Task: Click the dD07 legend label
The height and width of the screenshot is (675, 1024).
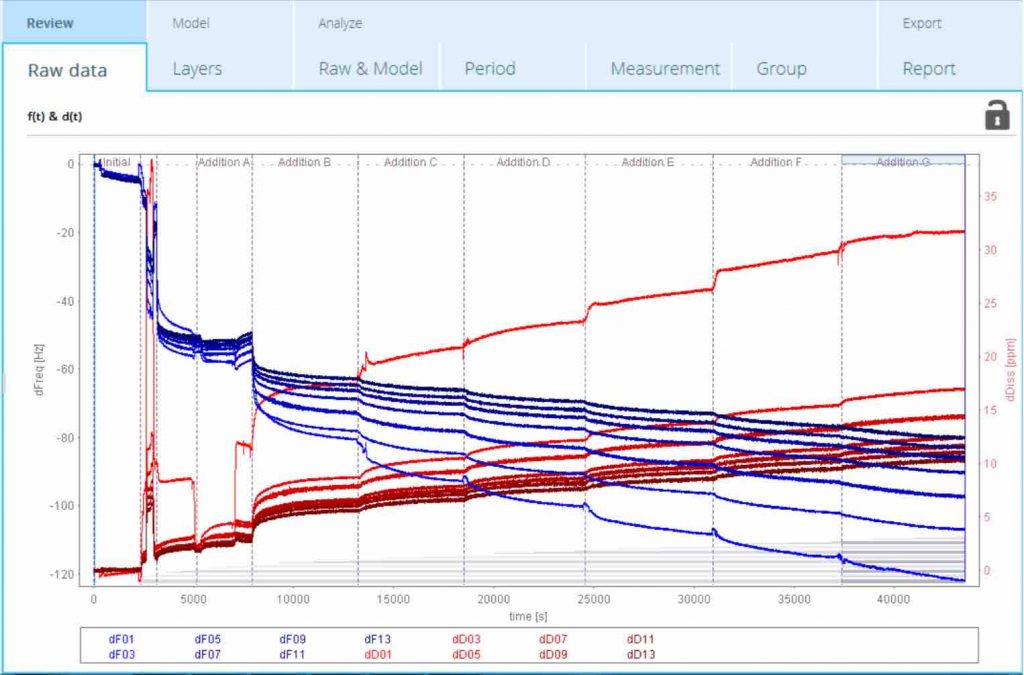Action: pos(555,639)
